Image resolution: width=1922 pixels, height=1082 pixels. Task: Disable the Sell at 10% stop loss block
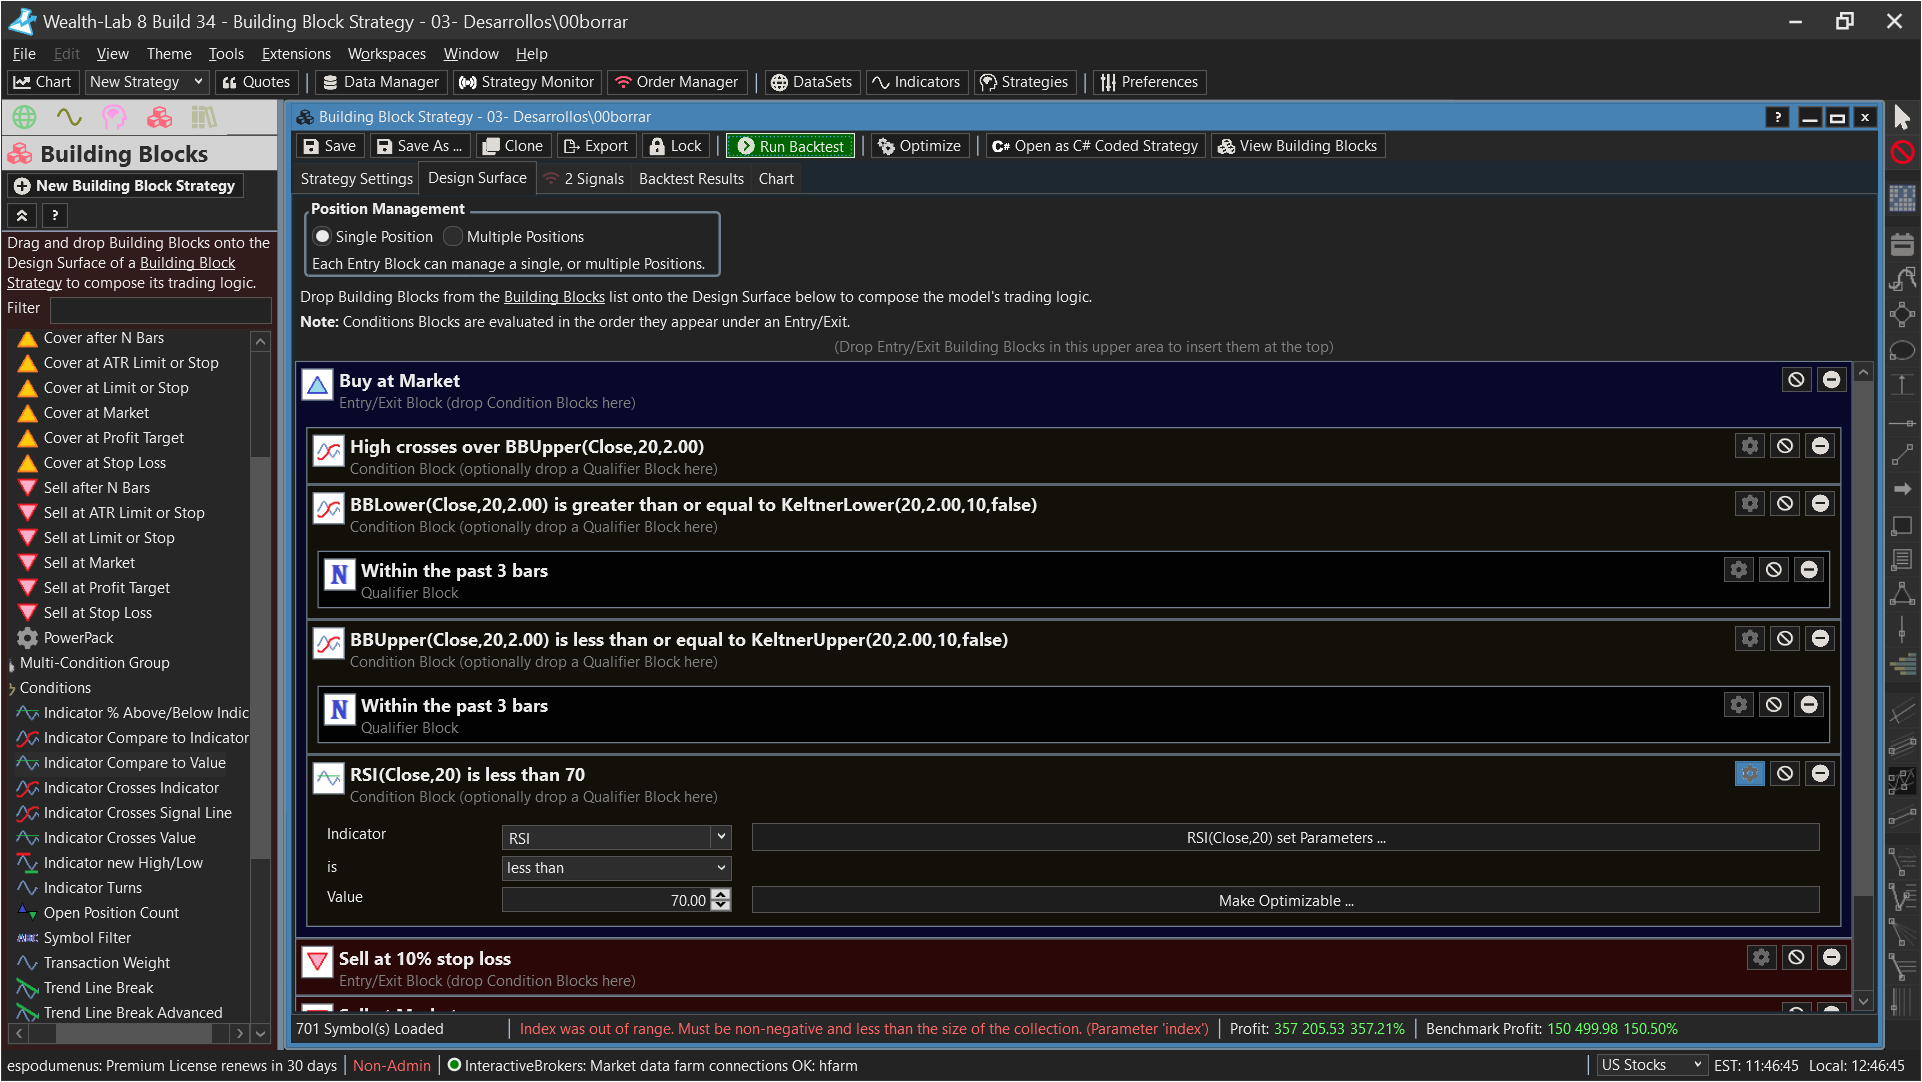[x=1797, y=958]
